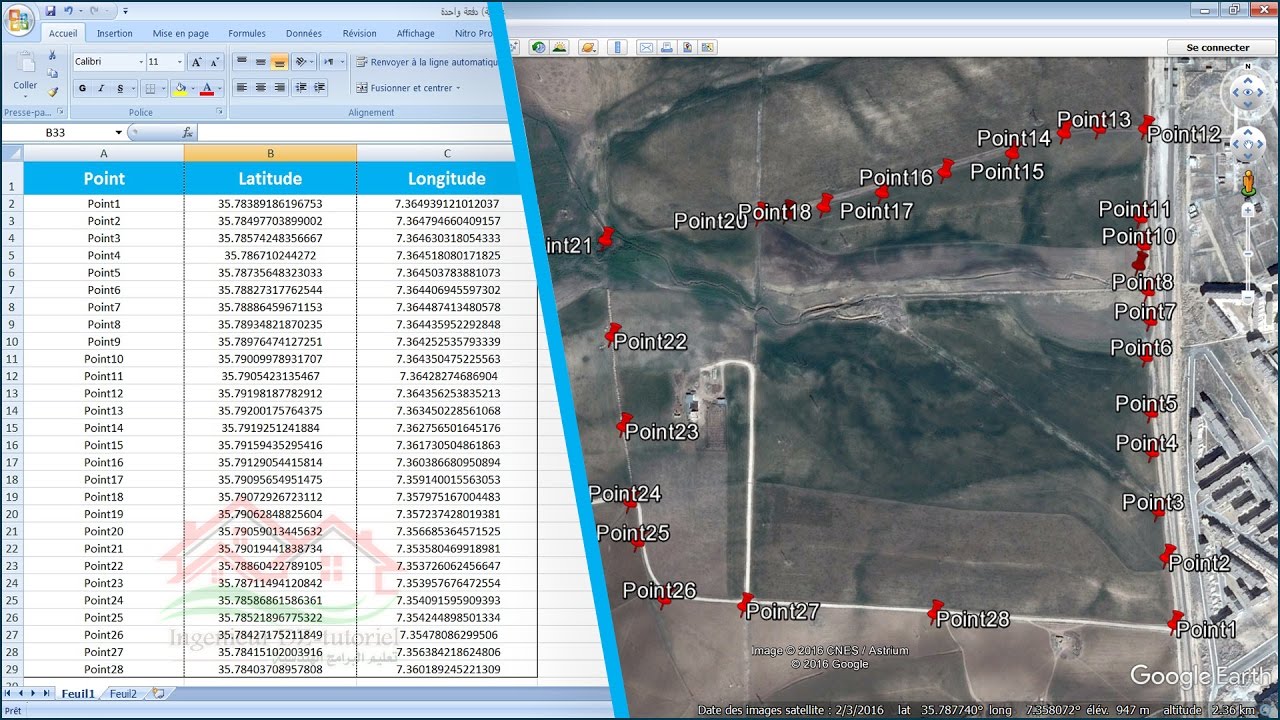Open the Calibri font name dropdown
The height and width of the screenshot is (720, 1280).
click(x=140, y=62)
